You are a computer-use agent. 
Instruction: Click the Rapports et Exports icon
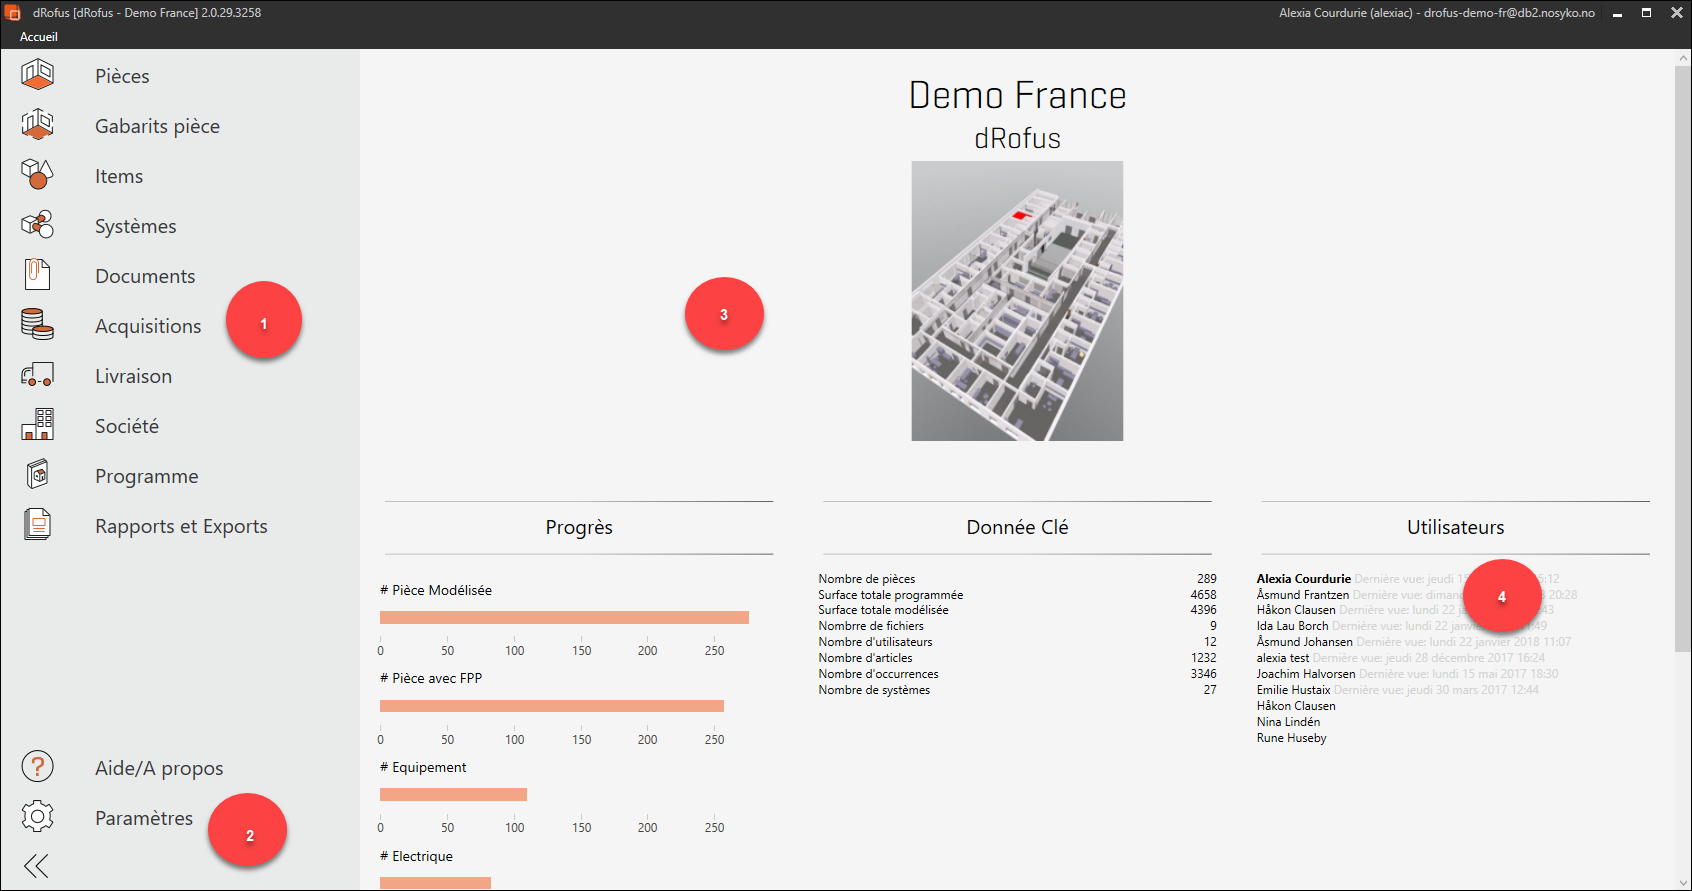pos(37,525)
